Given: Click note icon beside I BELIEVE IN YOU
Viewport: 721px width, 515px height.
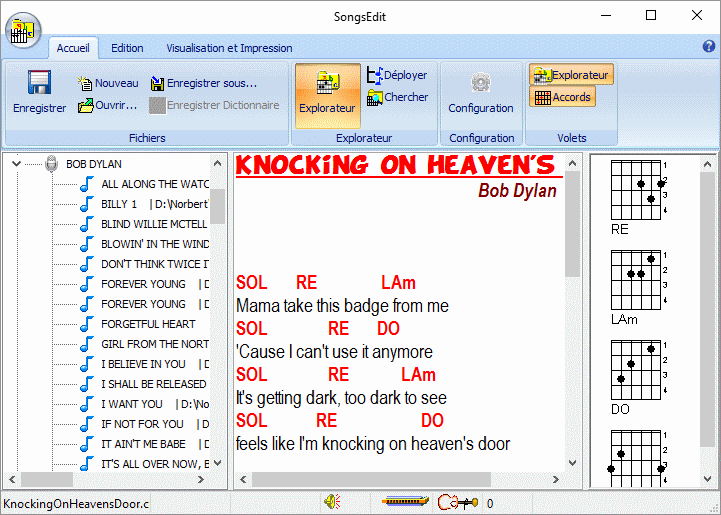Looking at the screenshot, I should [x=86, y=364].
